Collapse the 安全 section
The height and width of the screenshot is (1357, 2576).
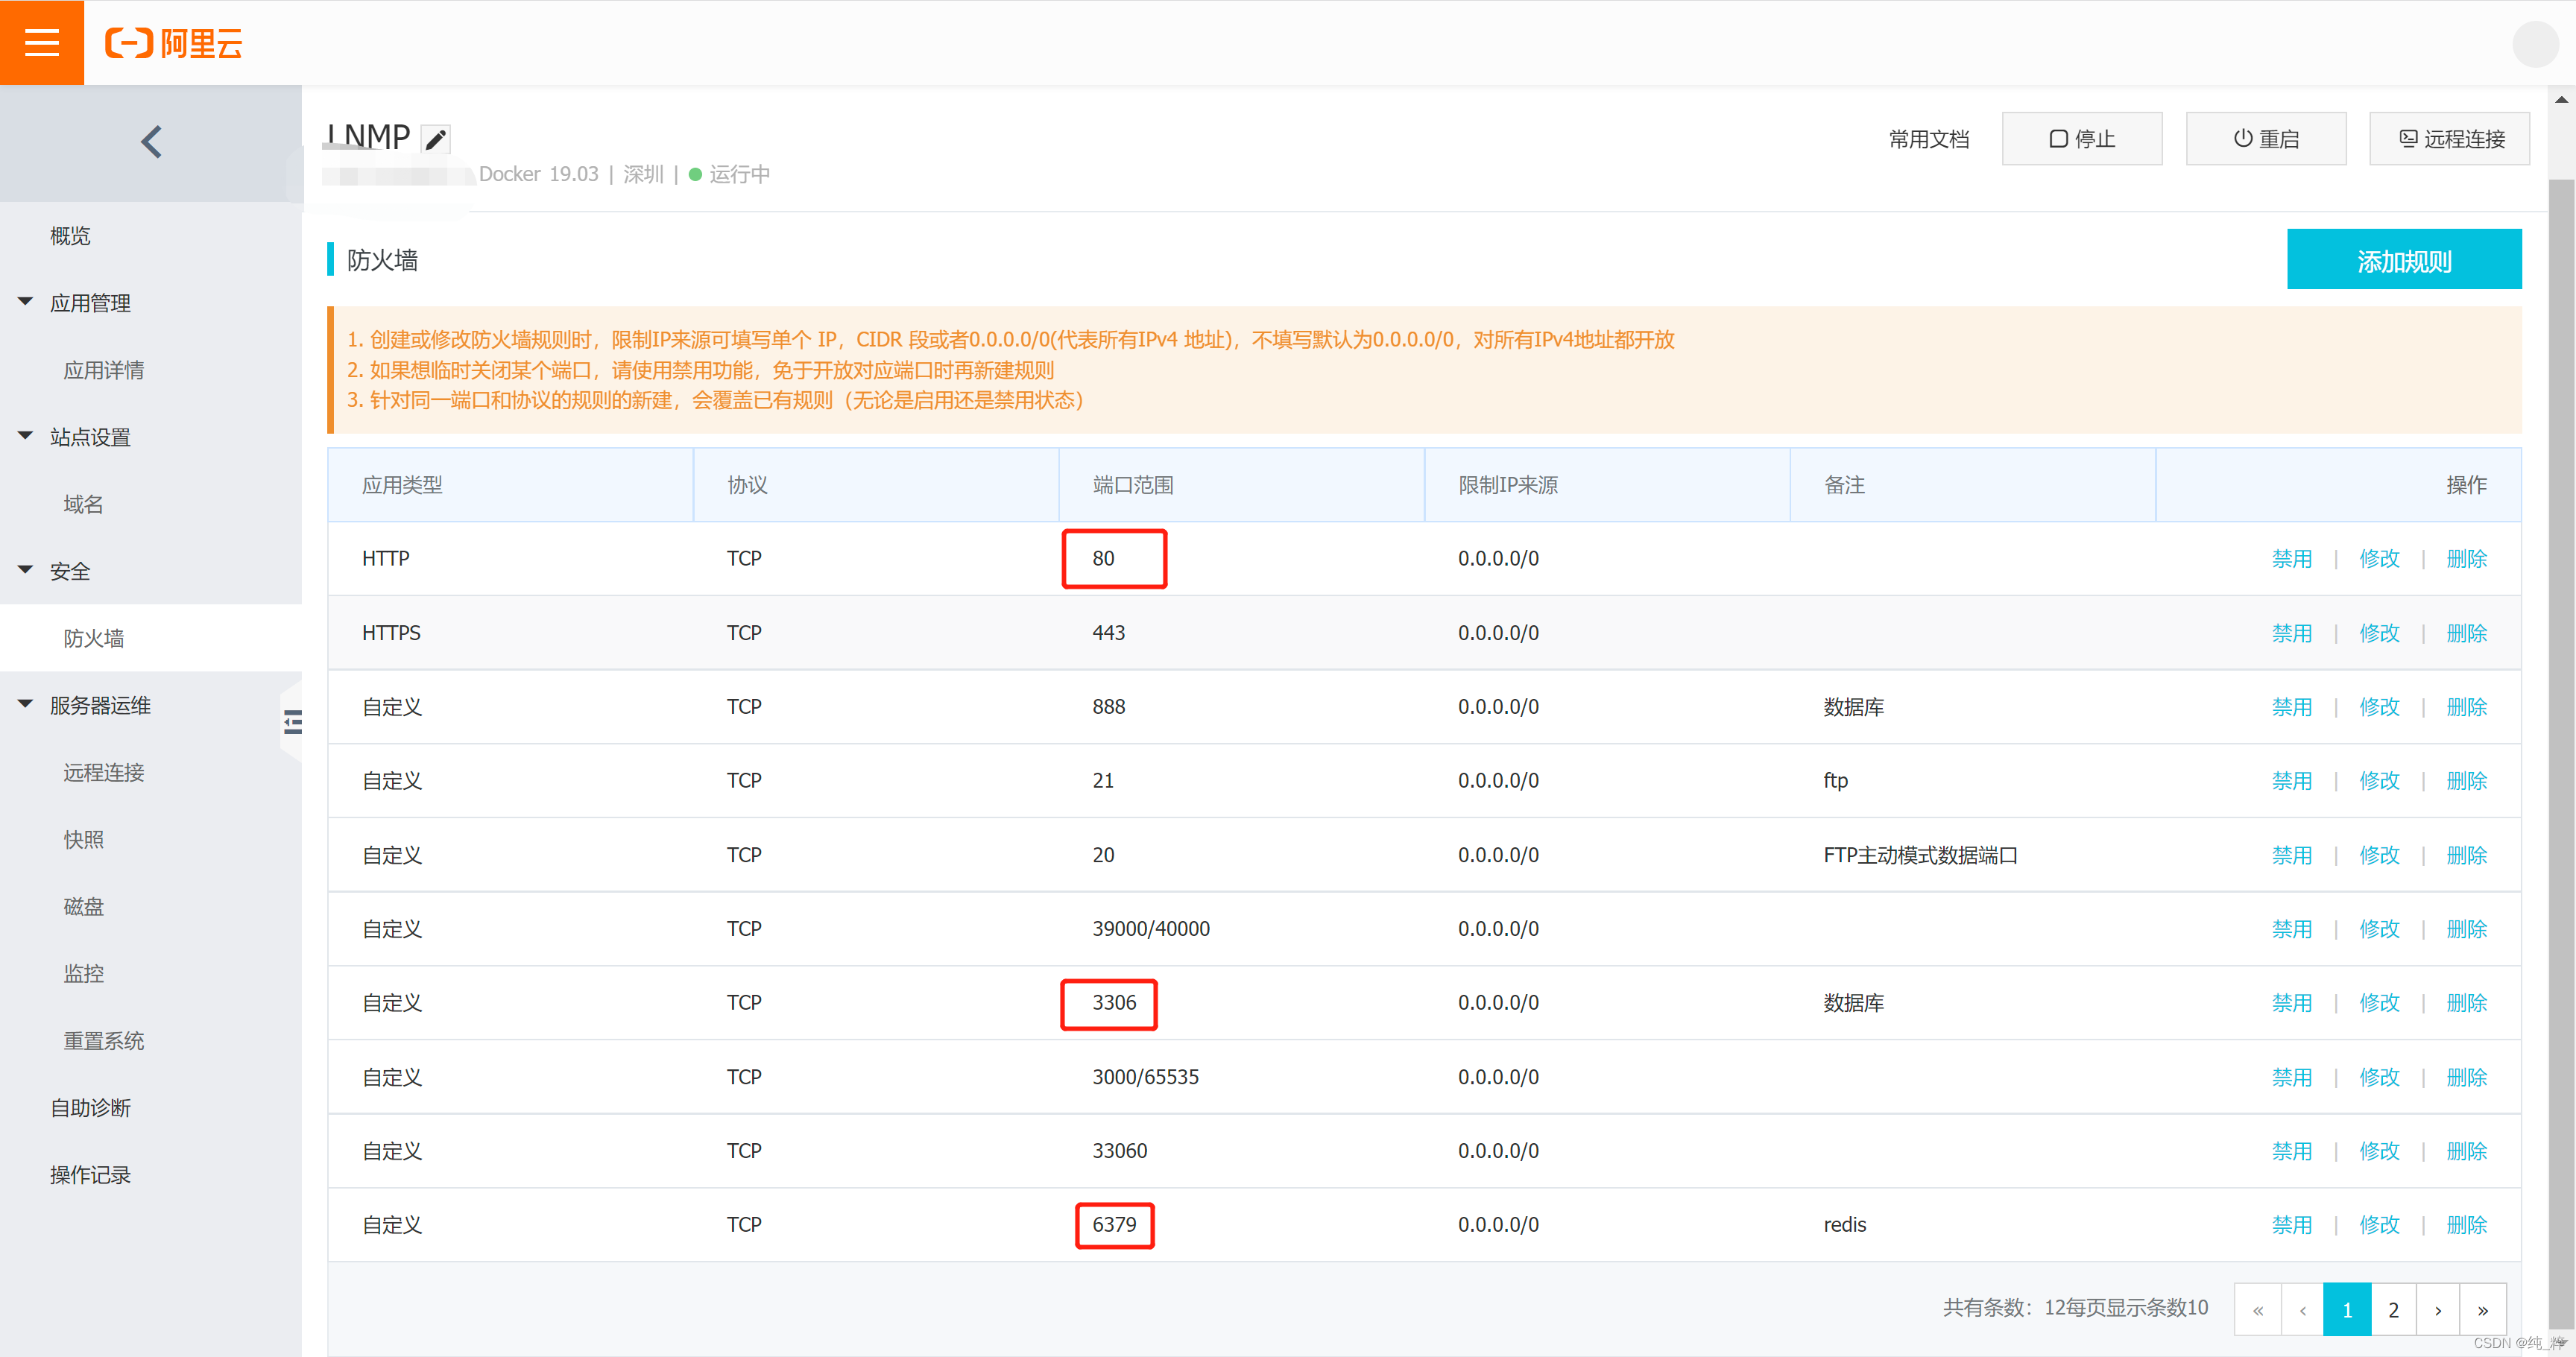coord(26,569)
